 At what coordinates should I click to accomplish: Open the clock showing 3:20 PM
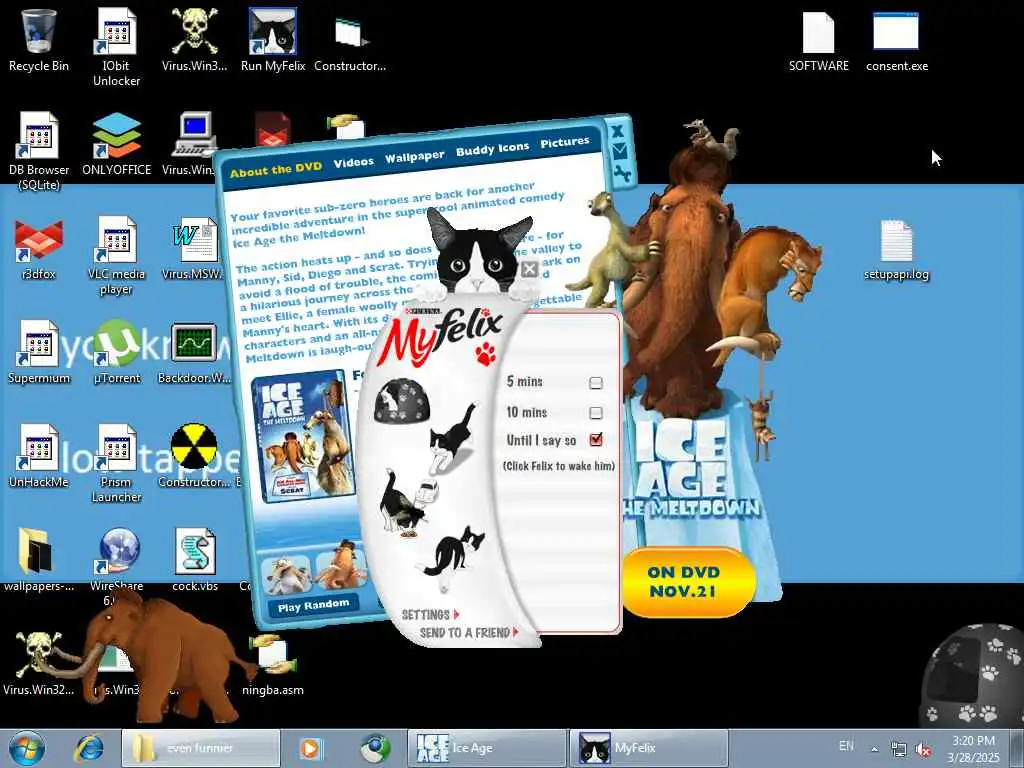pyautogui.click(x=973, y=748)
